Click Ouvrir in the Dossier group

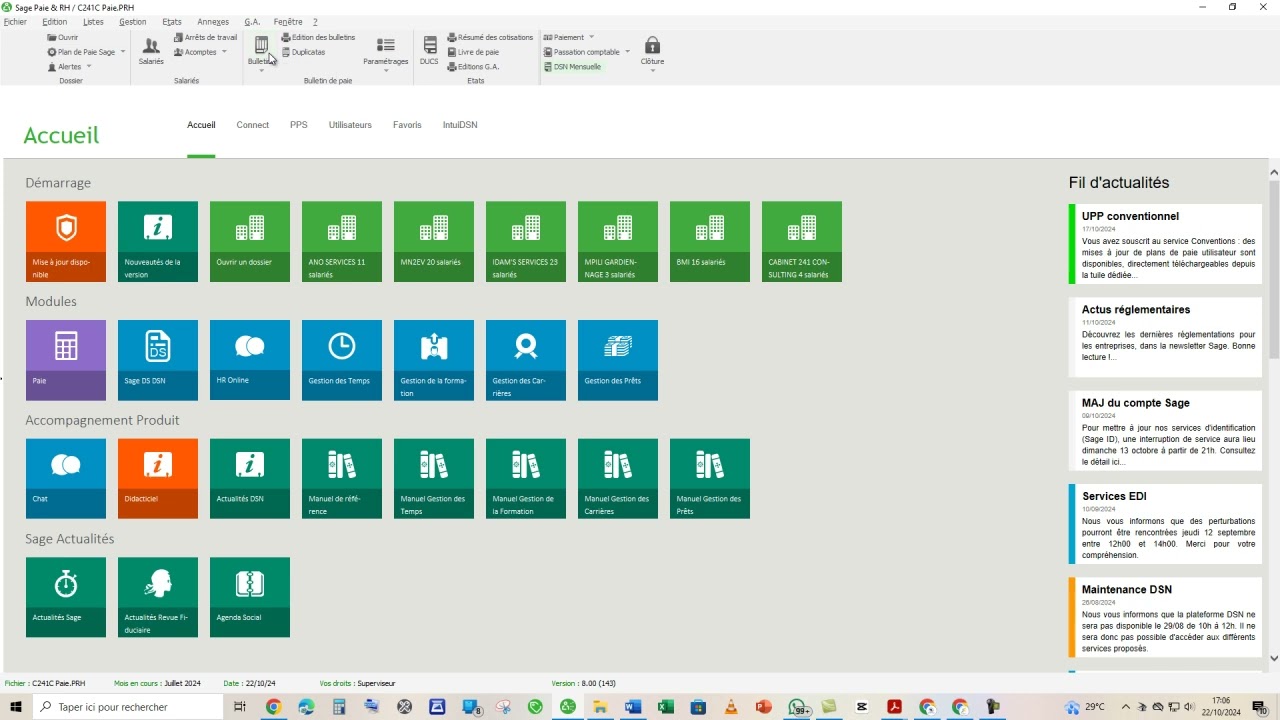click(x=62, y=38)
